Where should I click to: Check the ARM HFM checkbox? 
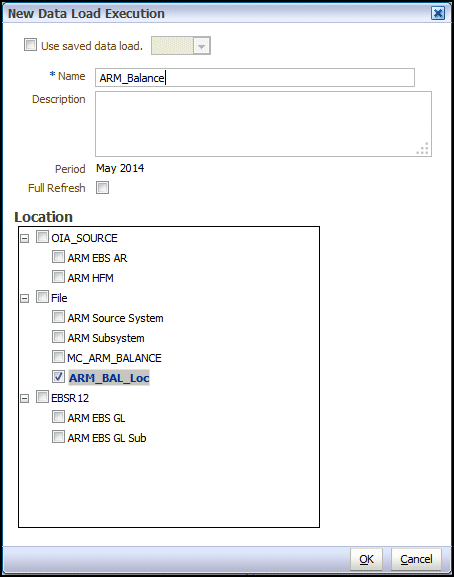[58, 276]
